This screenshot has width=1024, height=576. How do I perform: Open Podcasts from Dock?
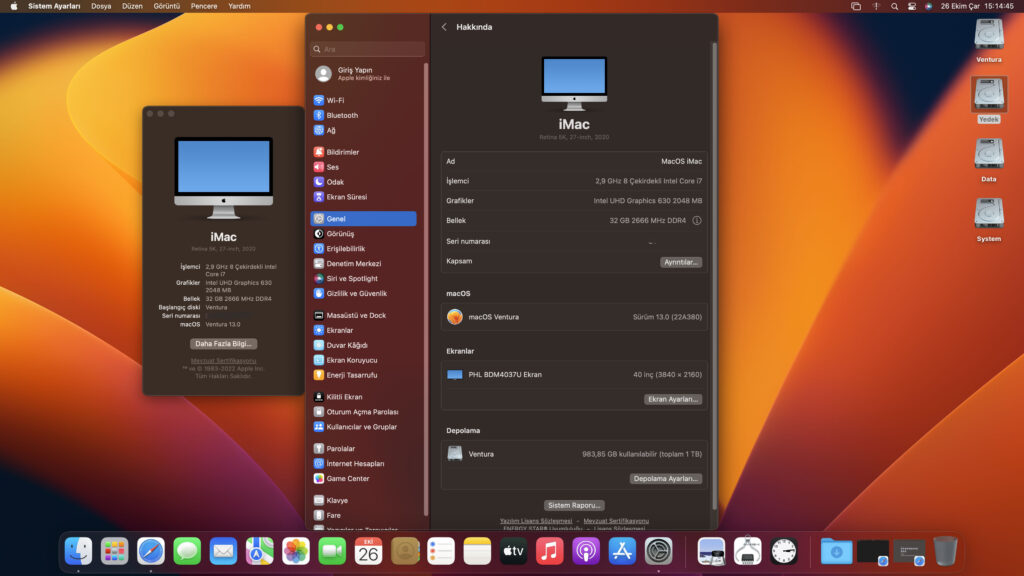click(x=586, y=551)
